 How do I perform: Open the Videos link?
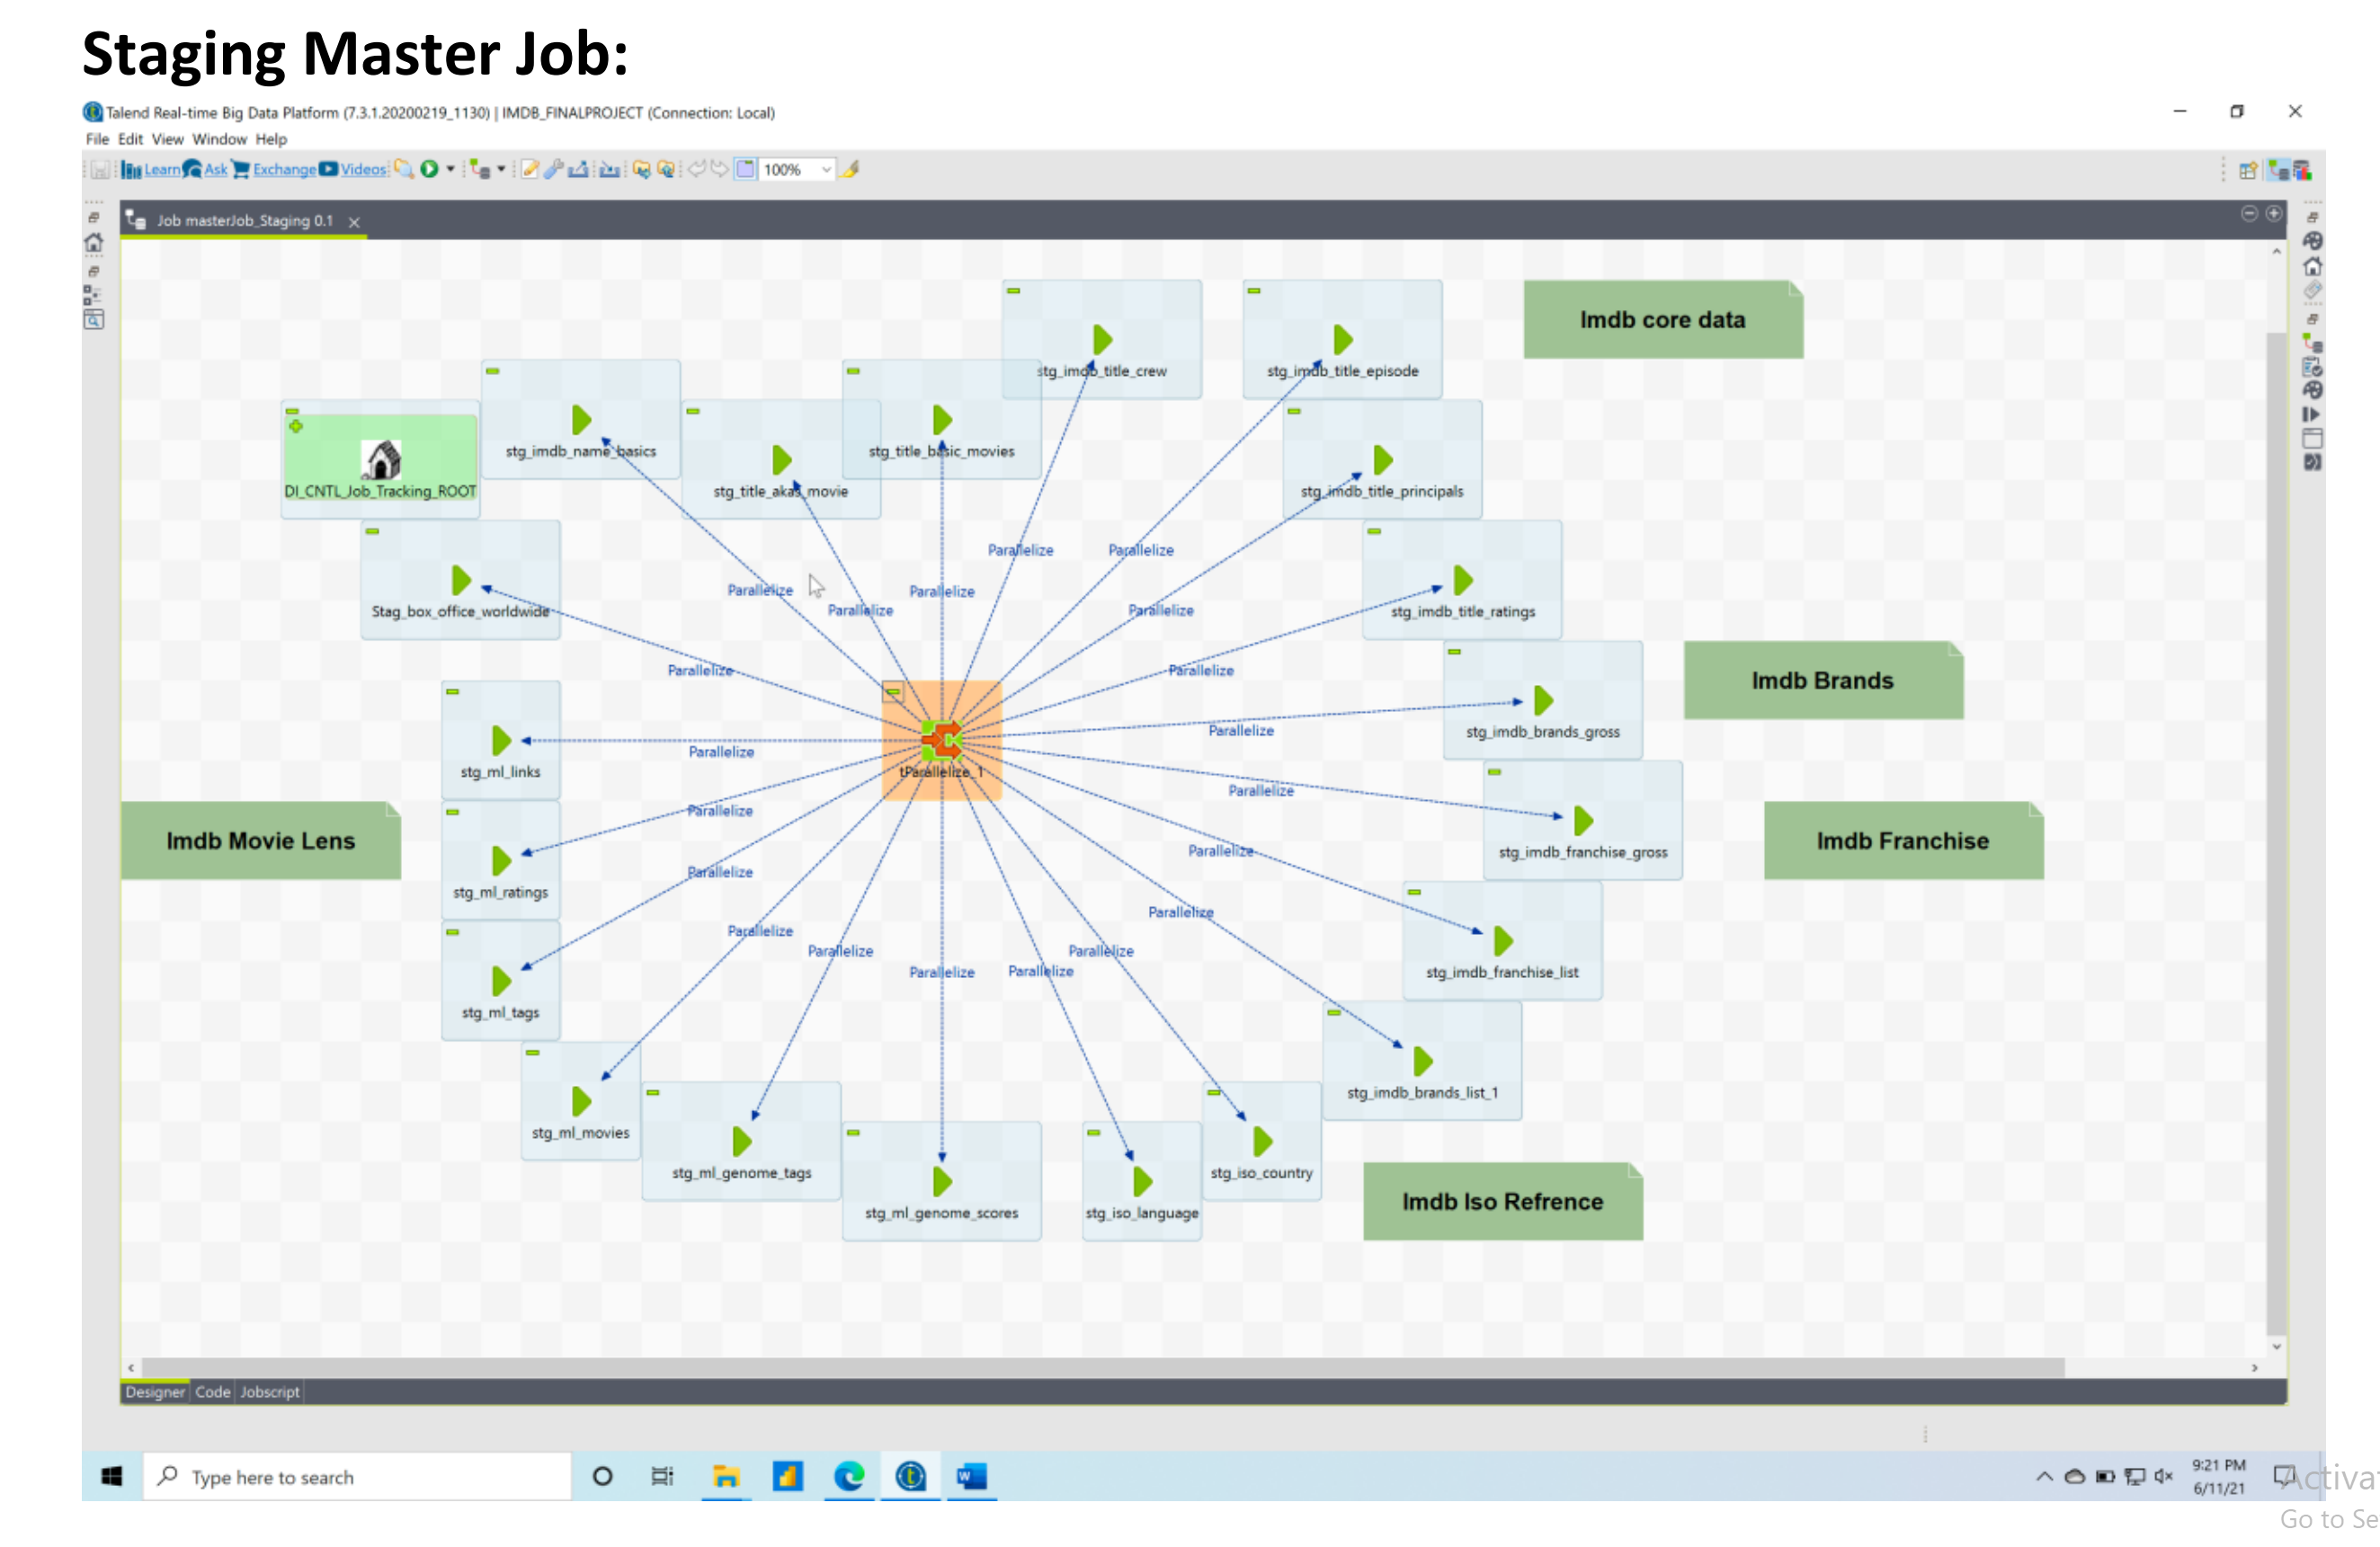point(363,170)
